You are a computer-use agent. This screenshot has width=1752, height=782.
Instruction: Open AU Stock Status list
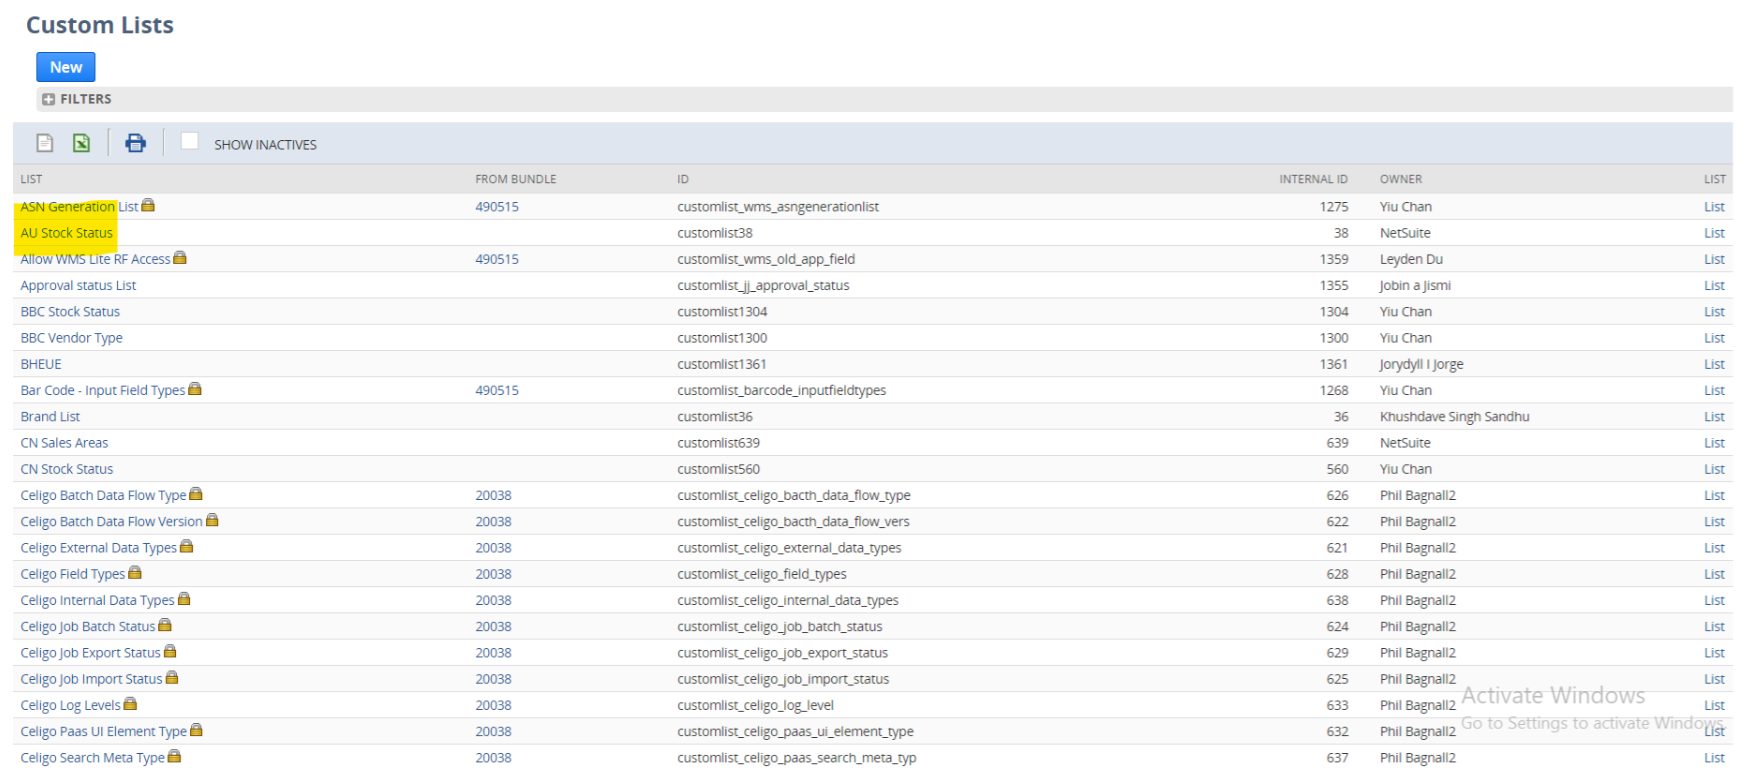[66, 233]
